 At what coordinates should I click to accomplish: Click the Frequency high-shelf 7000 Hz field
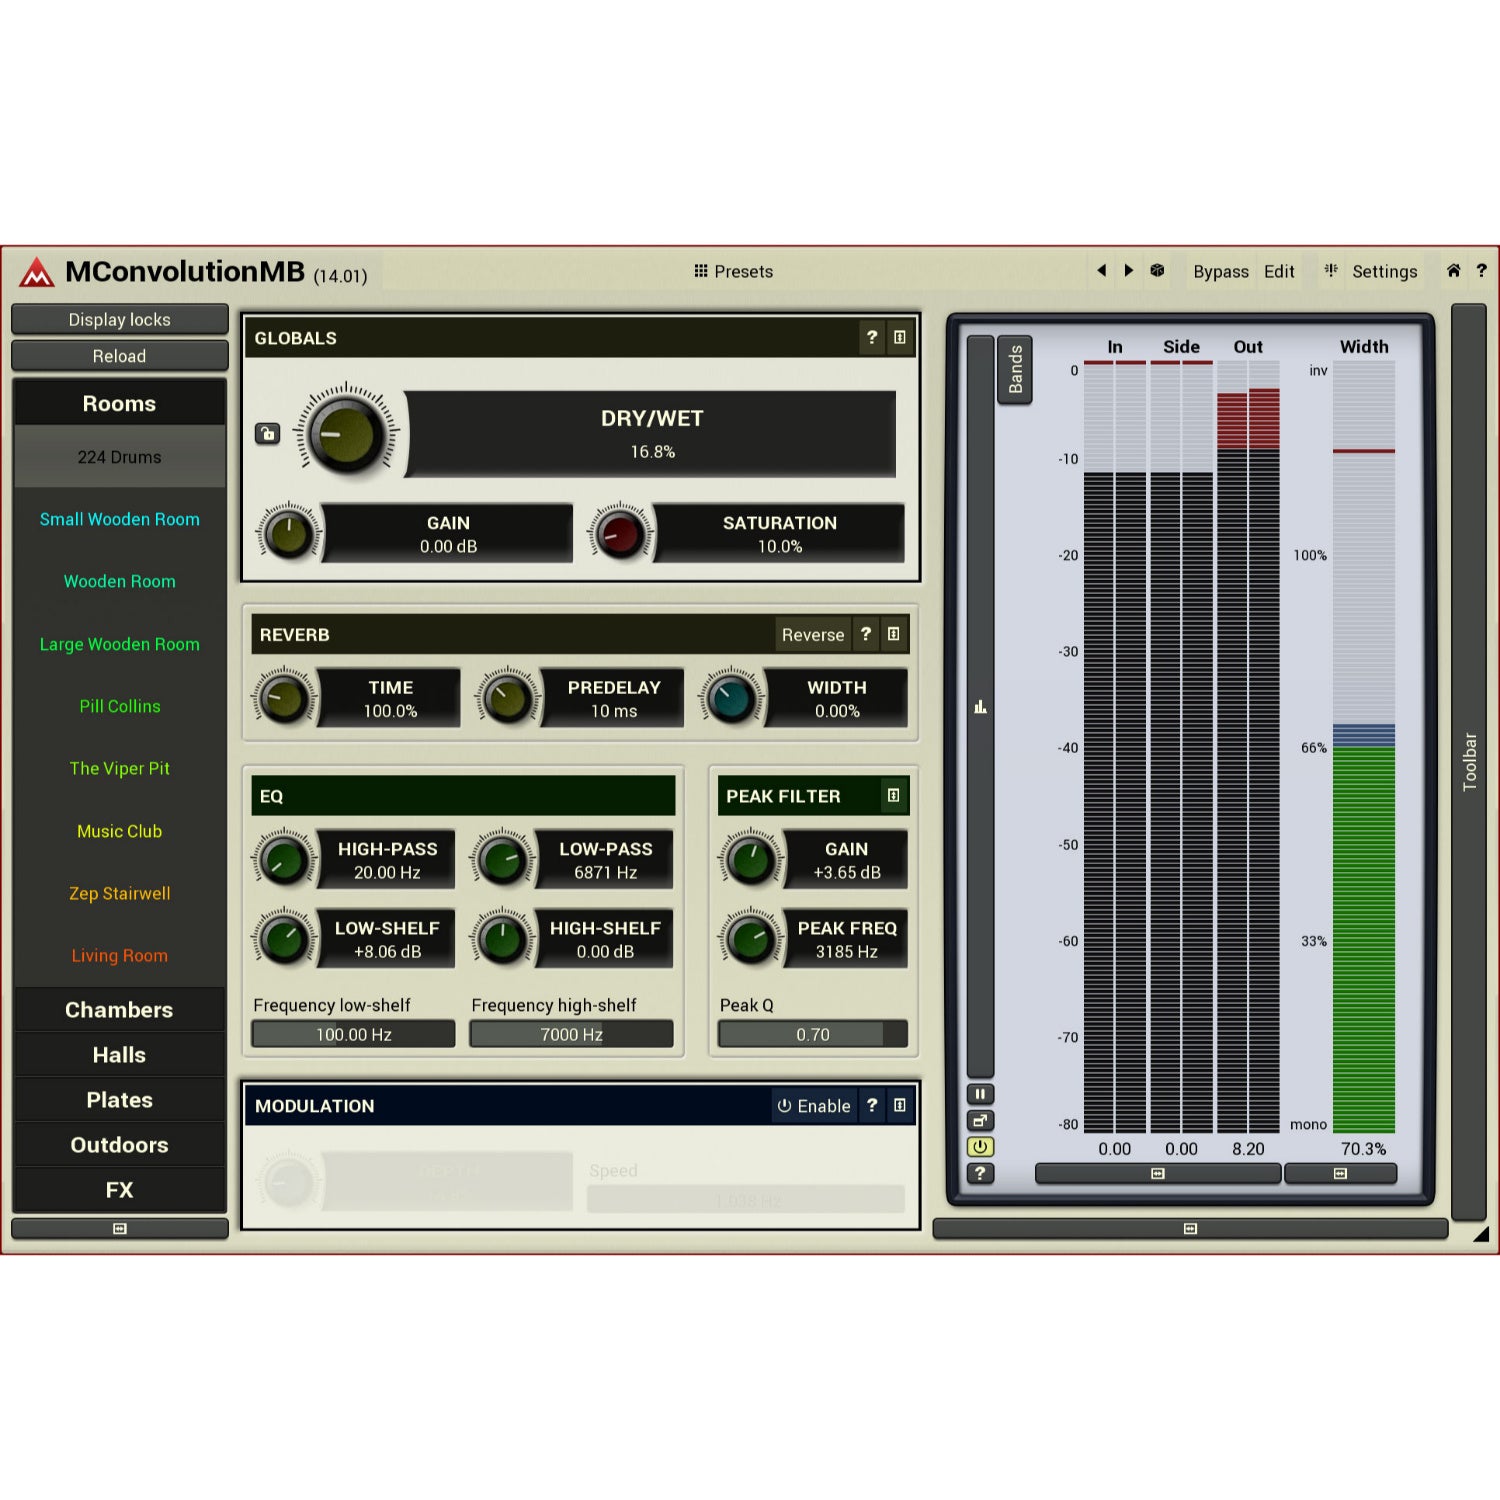click(x=571, y=1034)
